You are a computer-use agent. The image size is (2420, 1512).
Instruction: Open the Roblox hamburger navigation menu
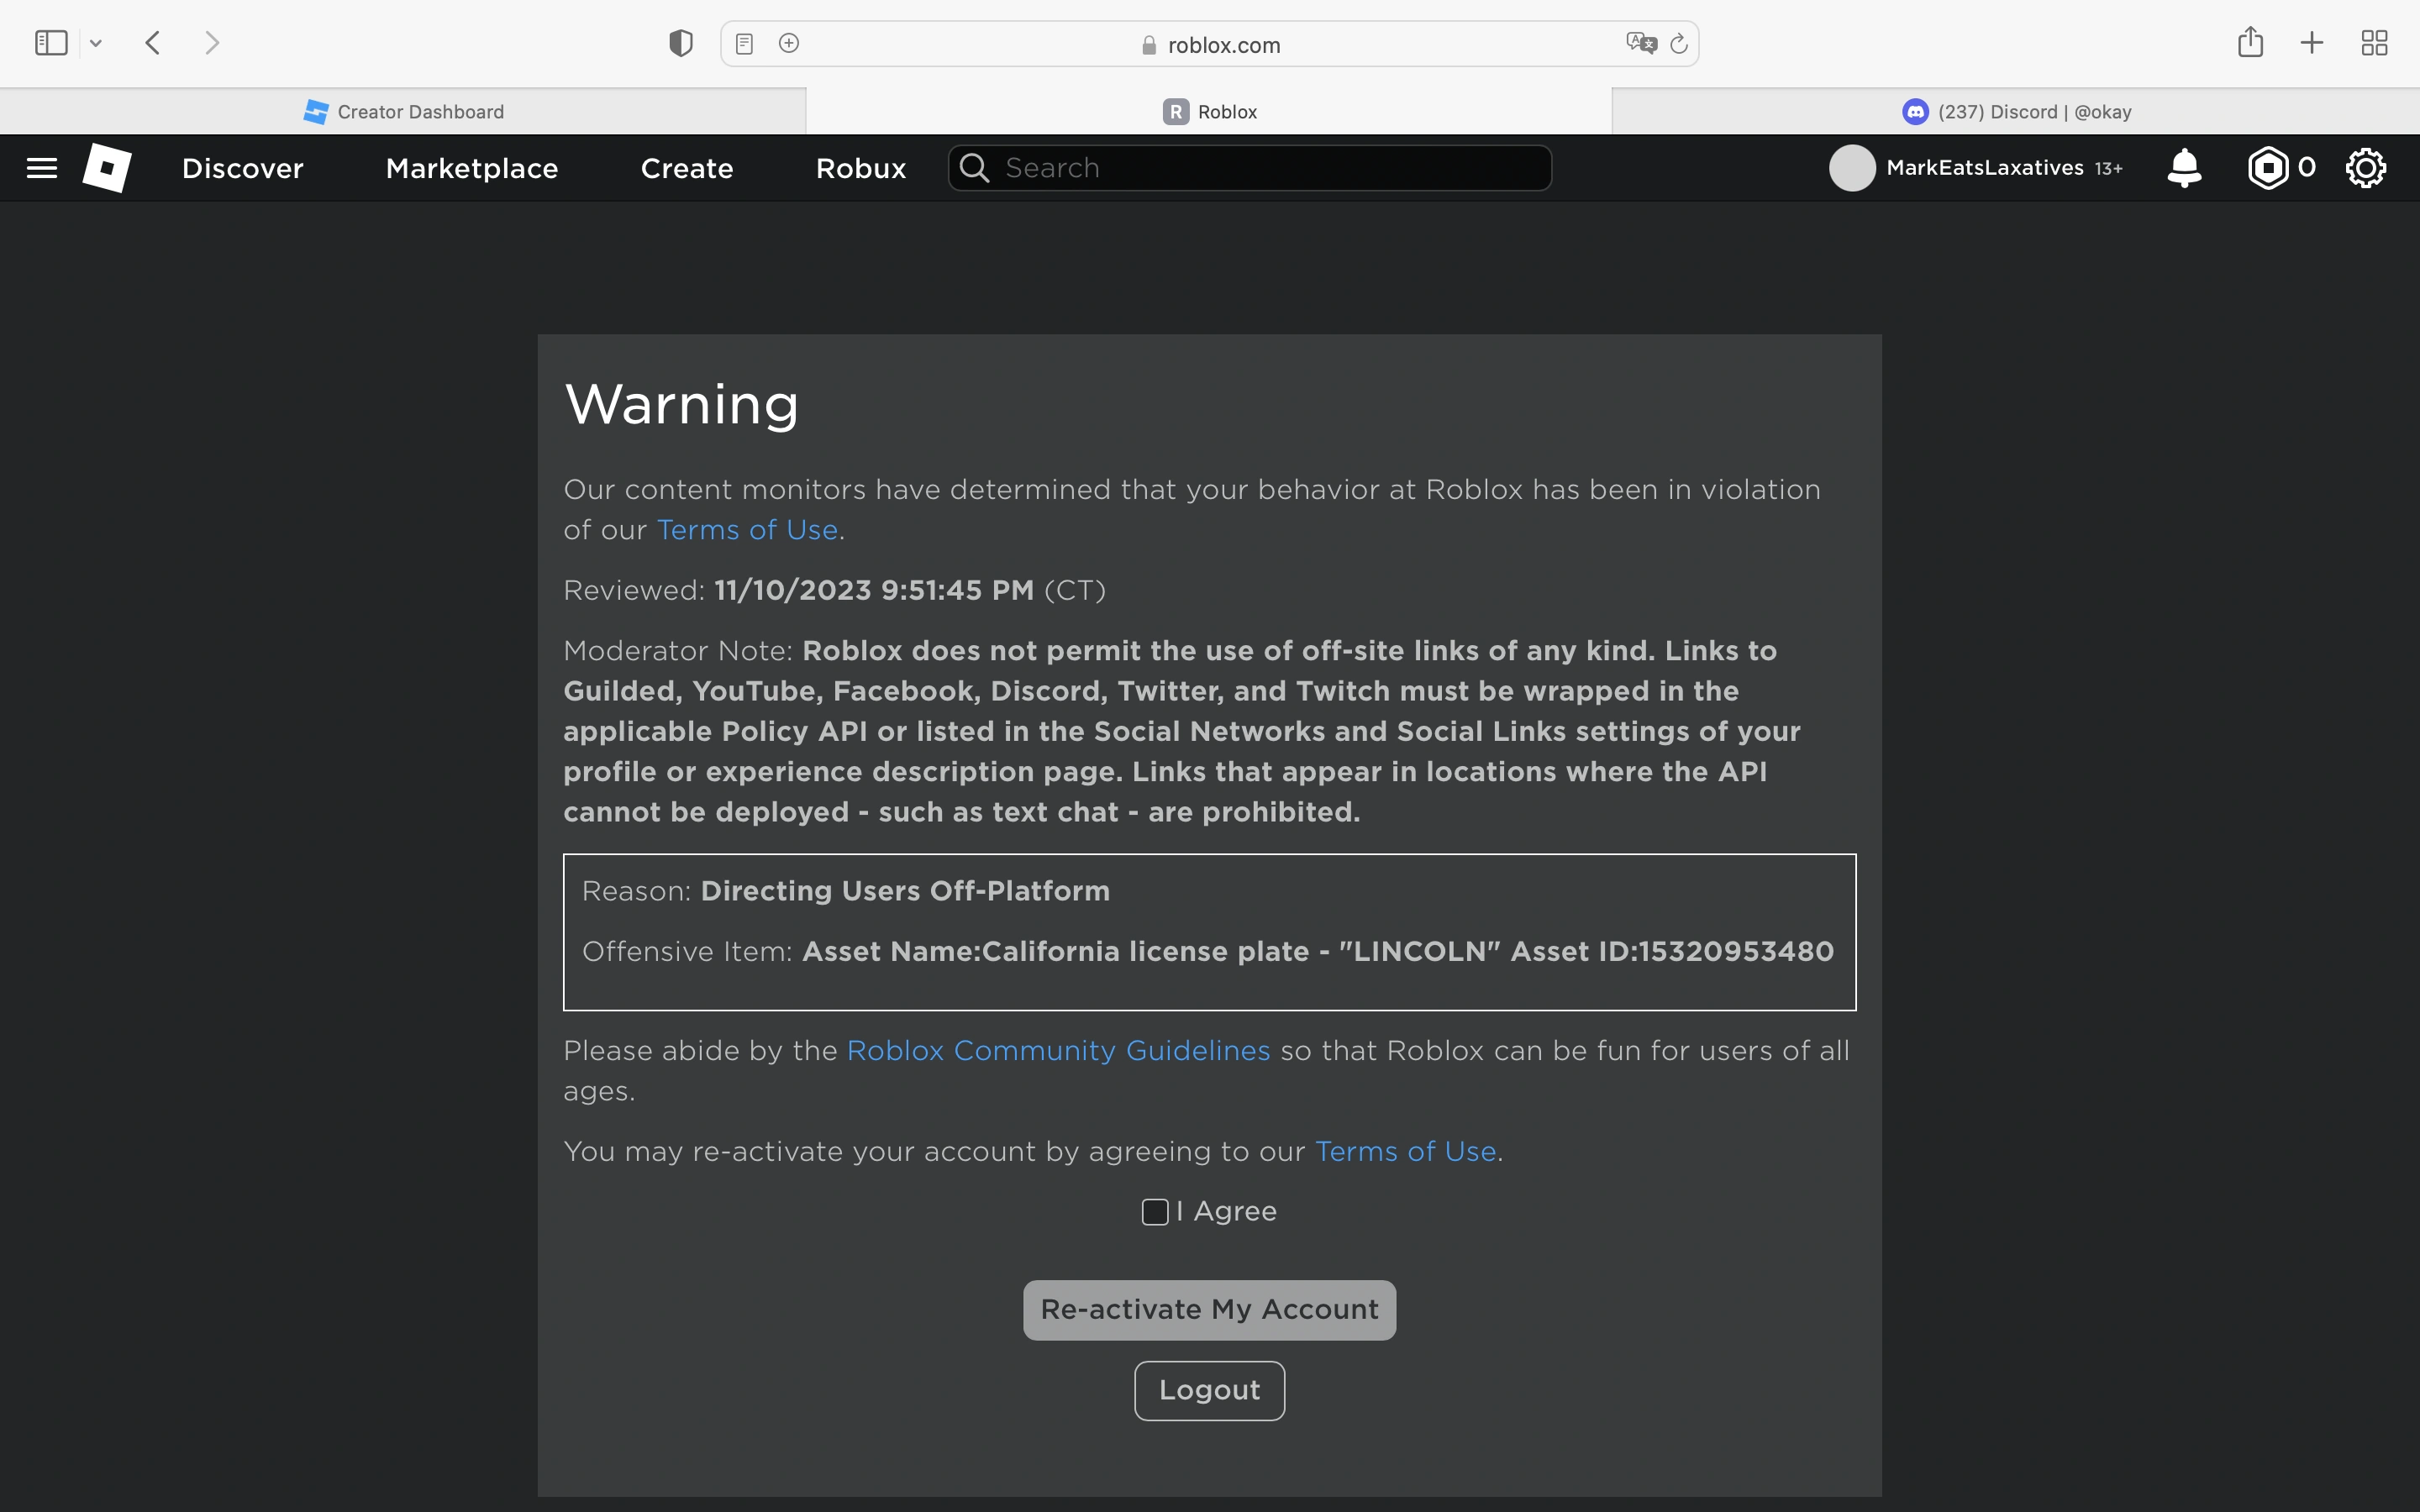[41, 168]
